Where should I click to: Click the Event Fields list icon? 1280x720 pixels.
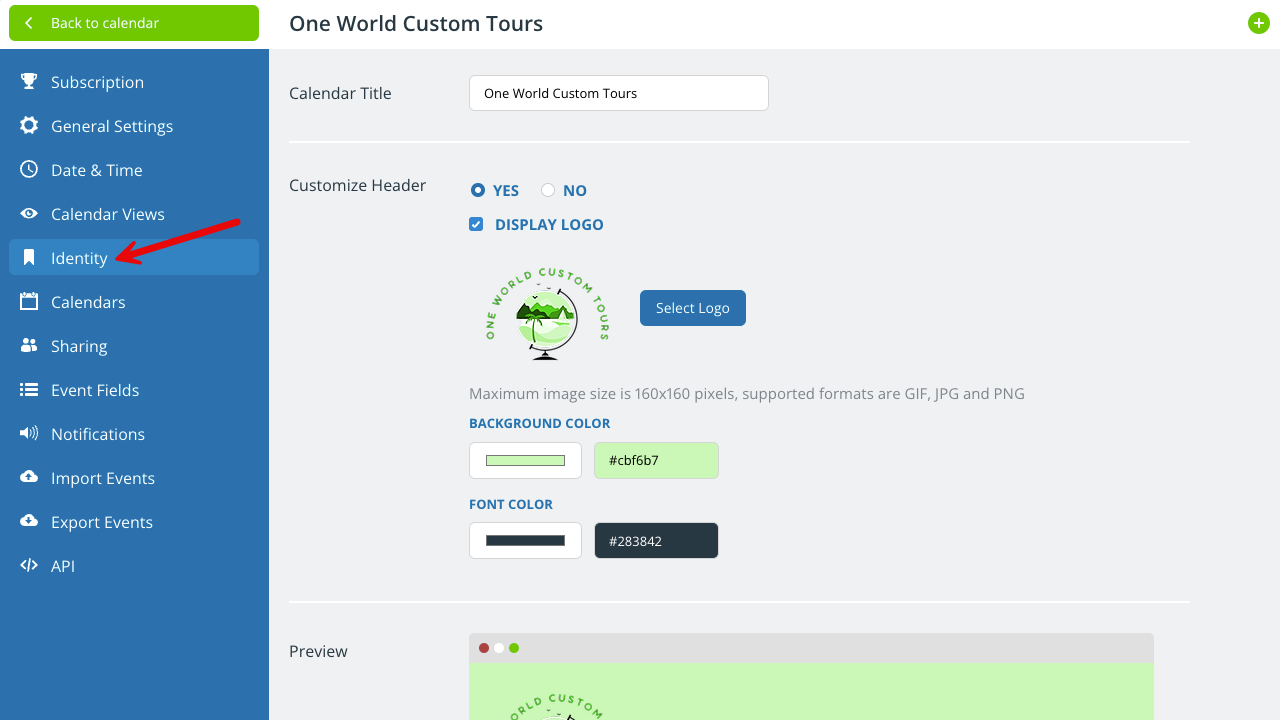(x=29, y=389)
